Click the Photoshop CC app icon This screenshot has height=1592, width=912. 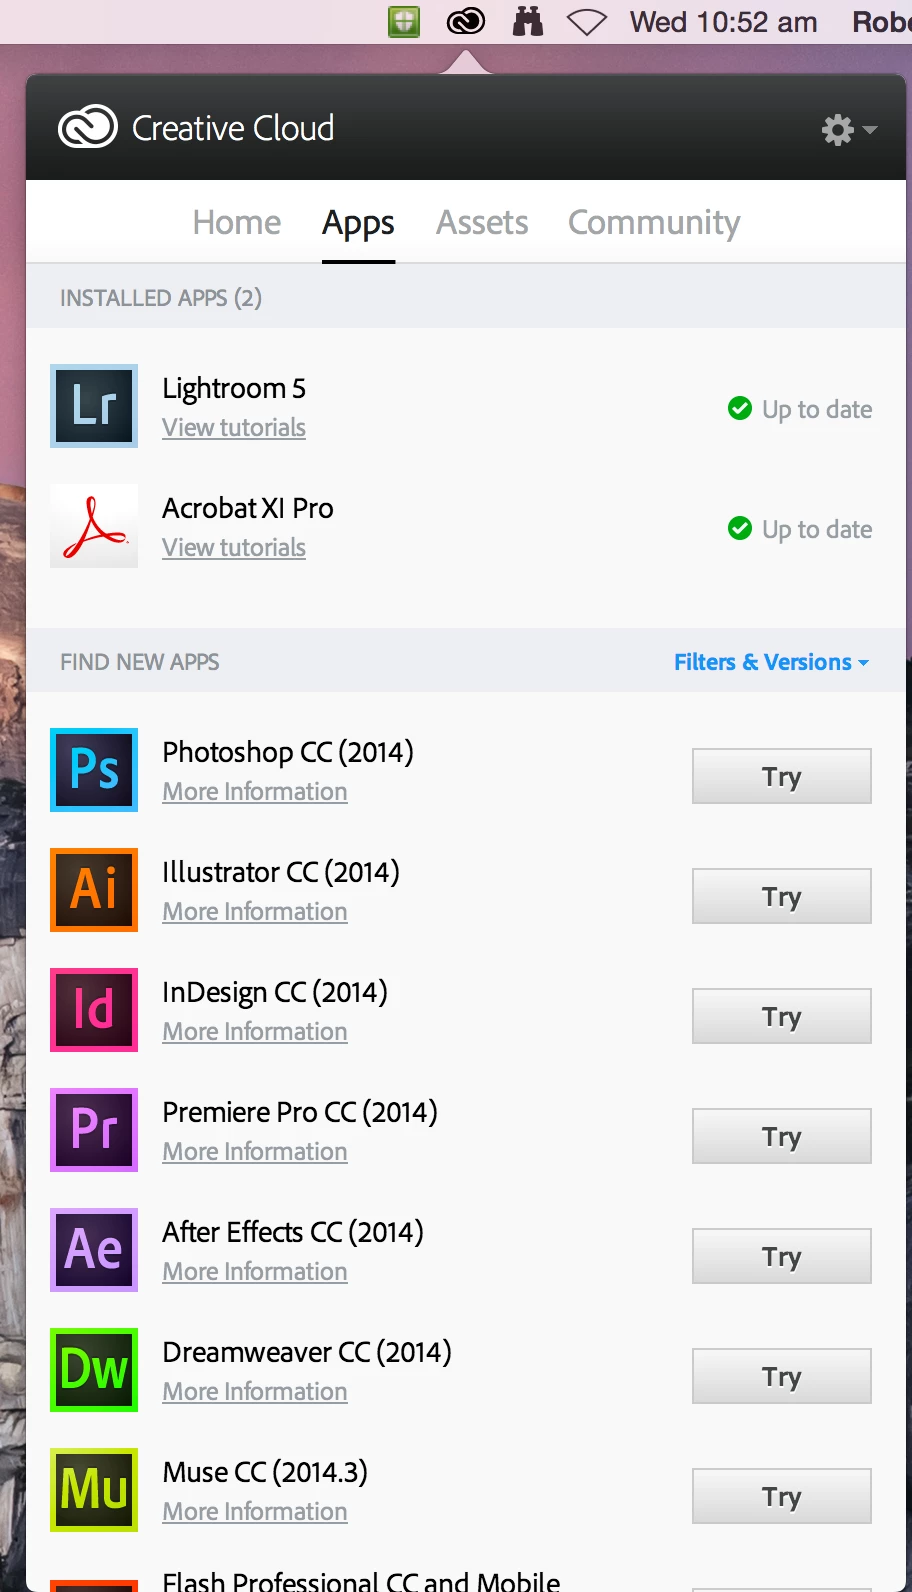coord(94,770)
